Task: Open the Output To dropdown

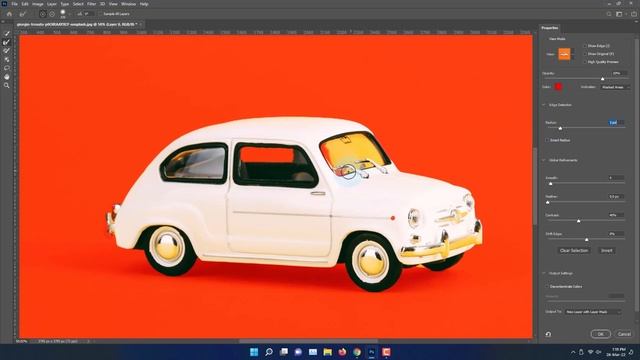Action: (593, 312)
